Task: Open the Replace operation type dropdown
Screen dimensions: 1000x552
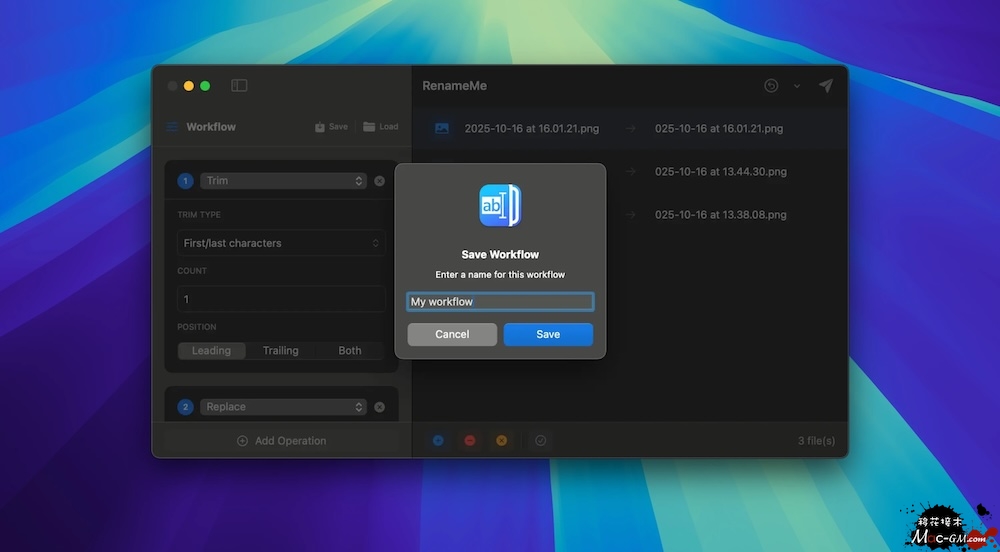Action: (284, 407)
